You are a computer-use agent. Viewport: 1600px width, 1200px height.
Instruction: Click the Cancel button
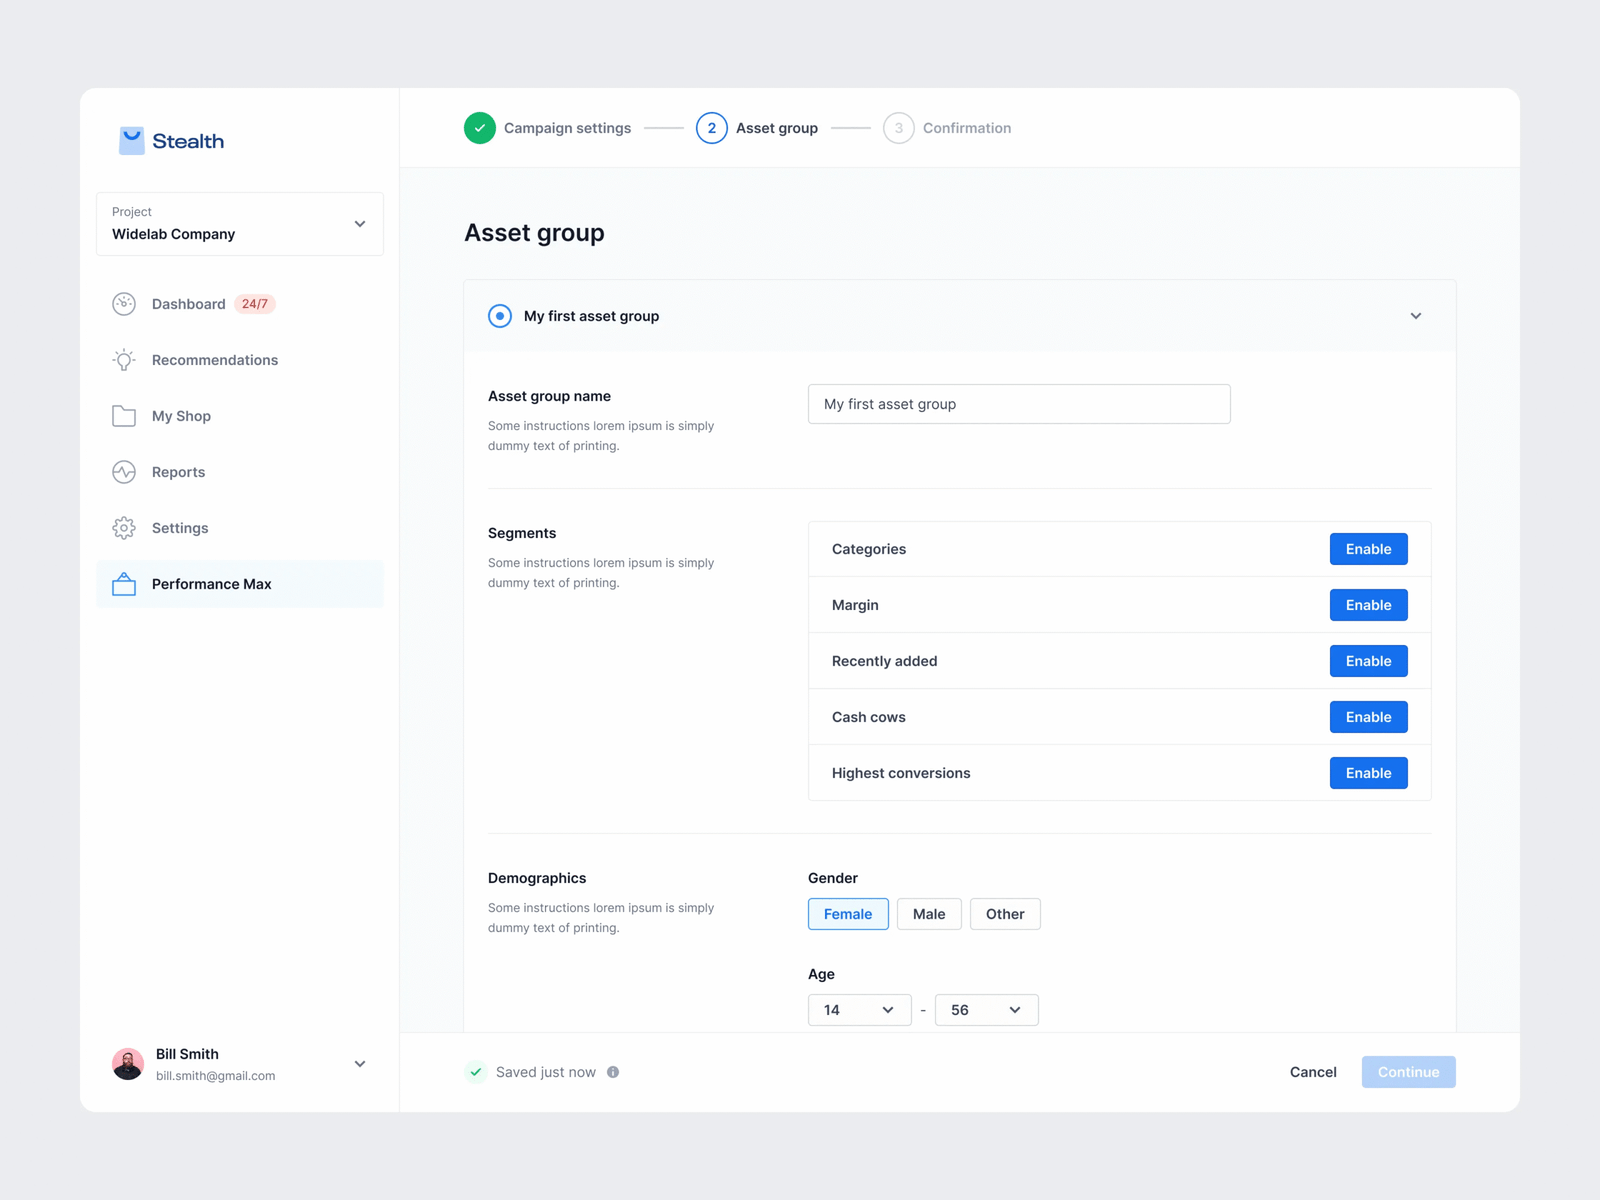point(1313,1072)
